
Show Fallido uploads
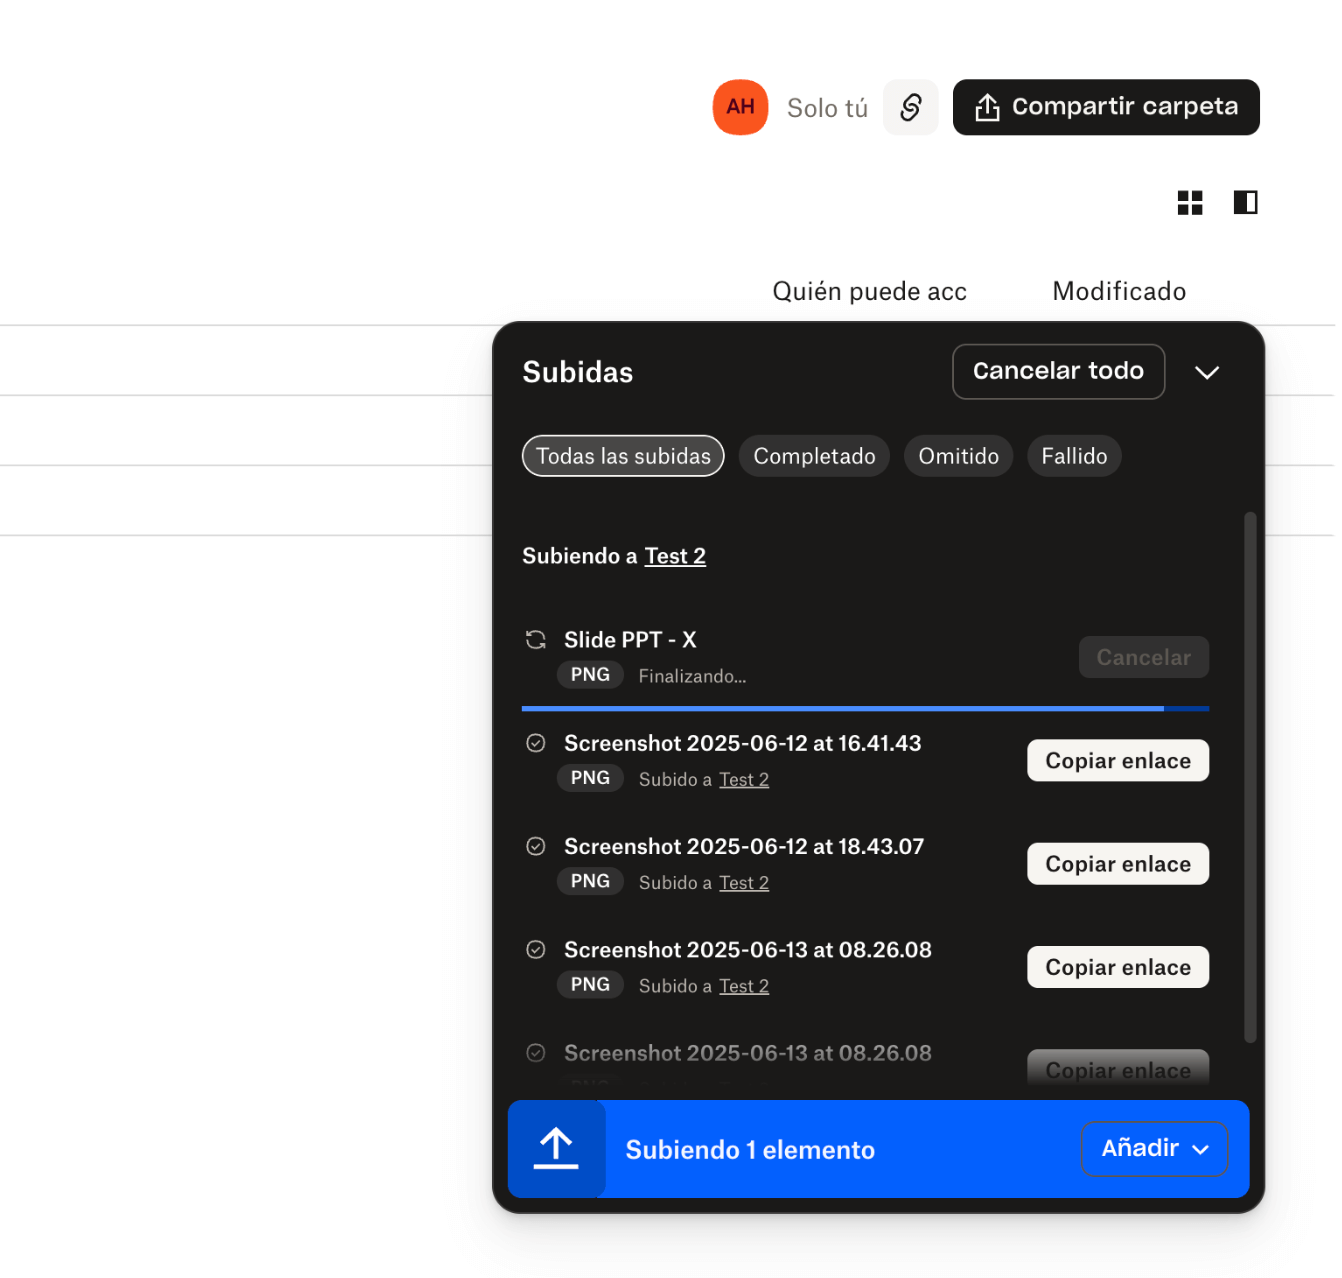click(x=1074, y=456)
